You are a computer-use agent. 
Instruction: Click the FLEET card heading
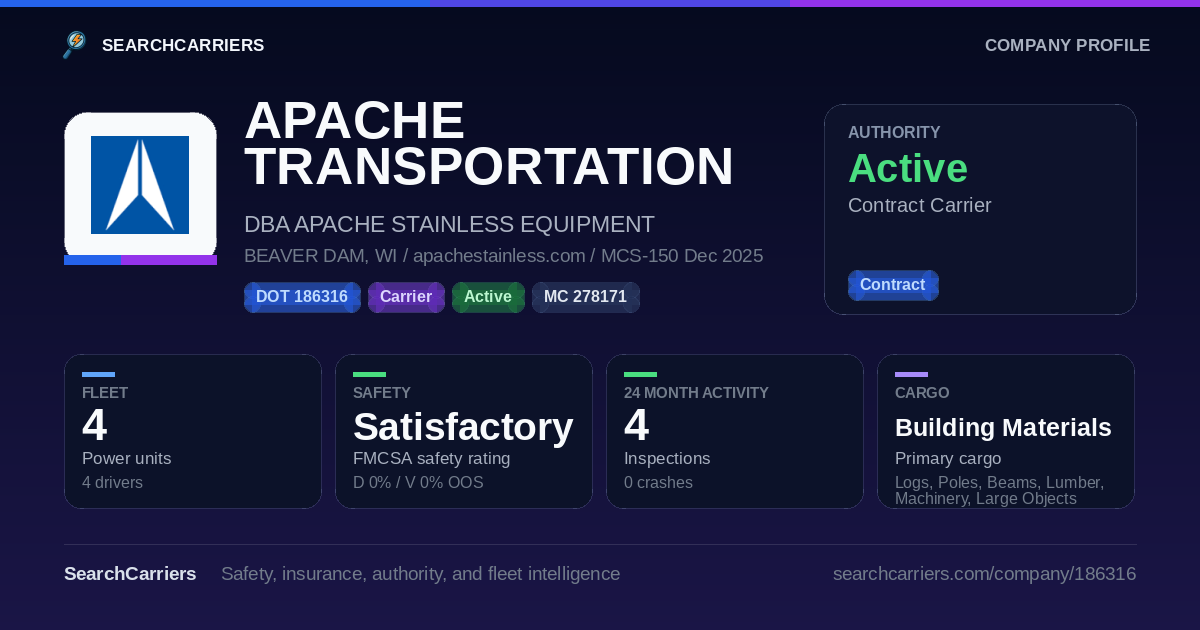point(105,393)
